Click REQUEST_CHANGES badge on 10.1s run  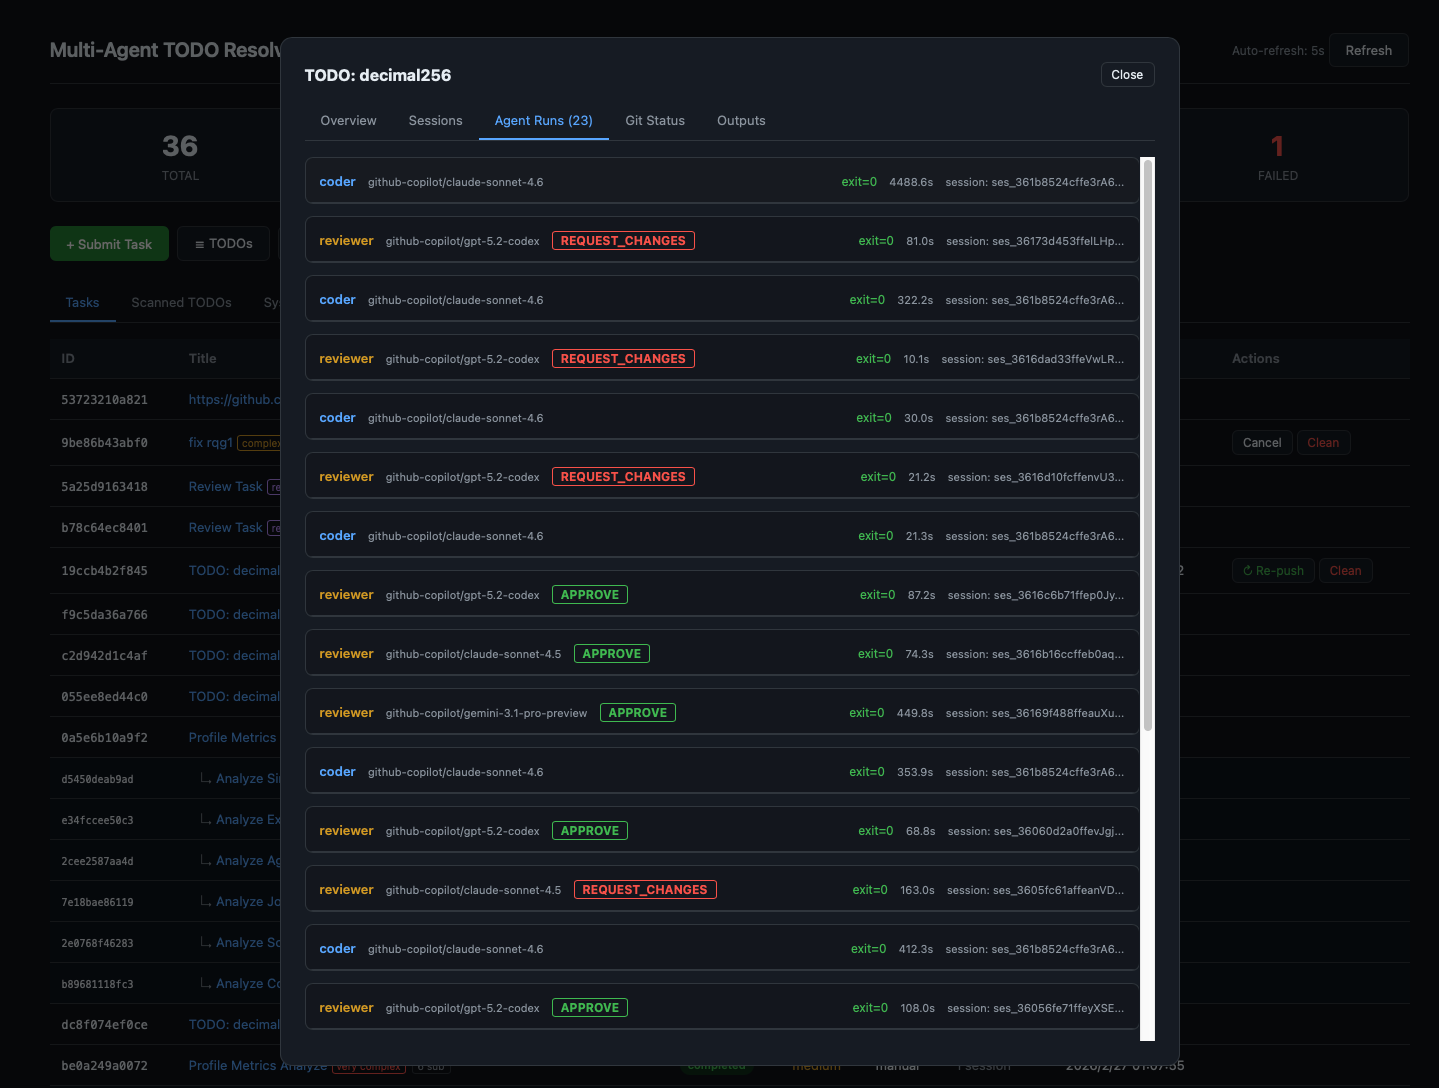tap(623, 358)
